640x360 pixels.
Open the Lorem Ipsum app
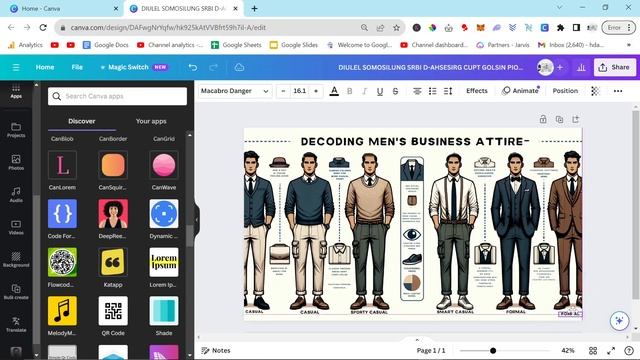point(164,262)
